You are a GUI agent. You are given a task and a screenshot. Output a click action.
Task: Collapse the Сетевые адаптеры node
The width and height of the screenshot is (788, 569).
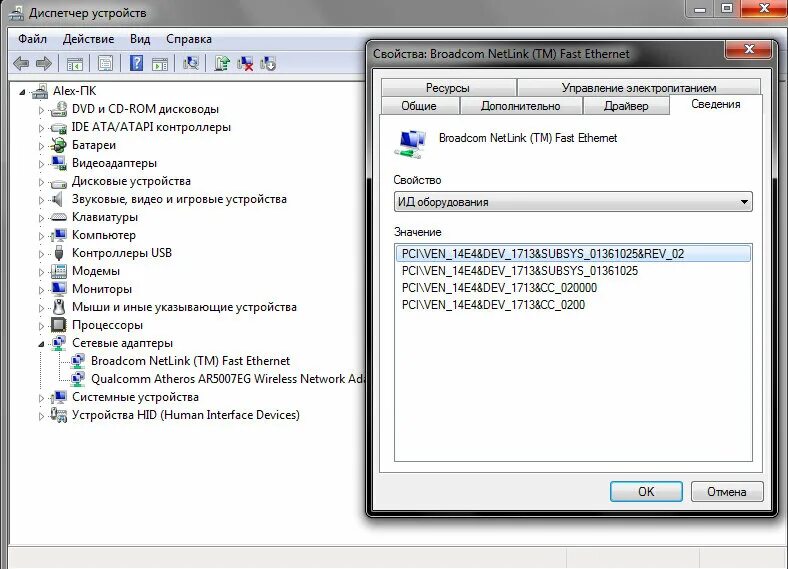click(41, 344)
